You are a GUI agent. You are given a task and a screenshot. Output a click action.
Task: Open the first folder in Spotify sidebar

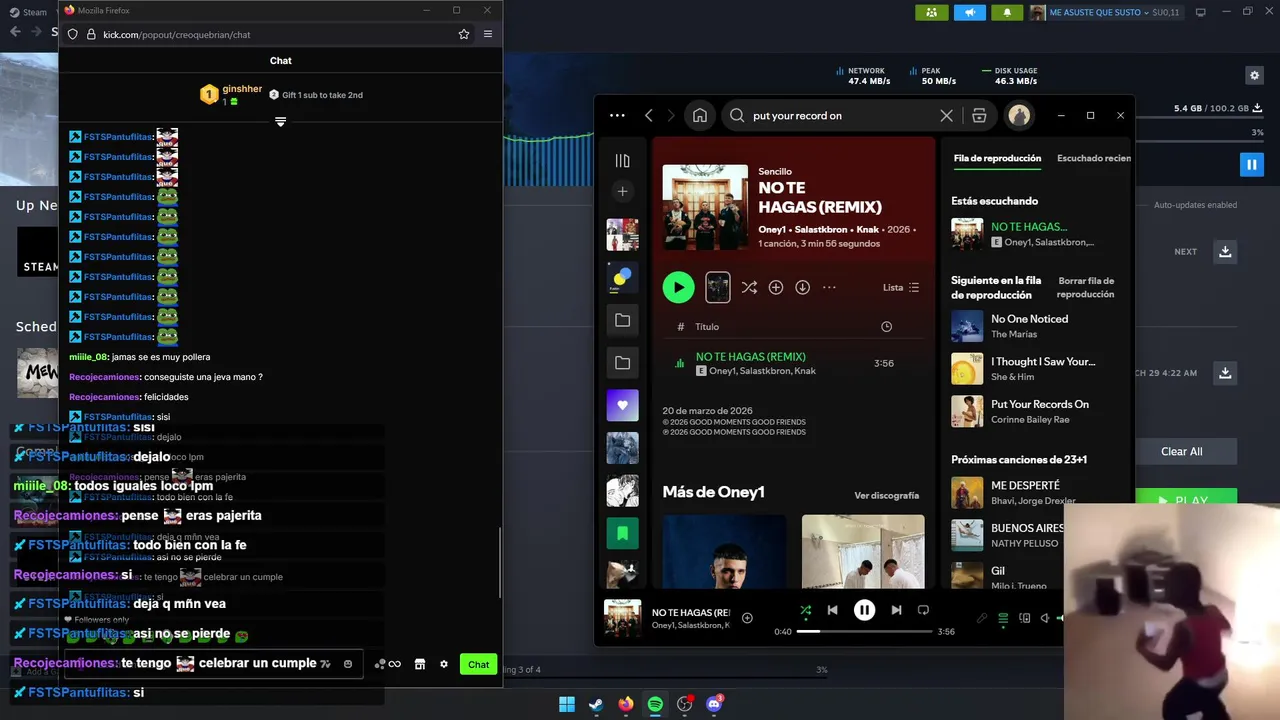[x=622, y=320]
